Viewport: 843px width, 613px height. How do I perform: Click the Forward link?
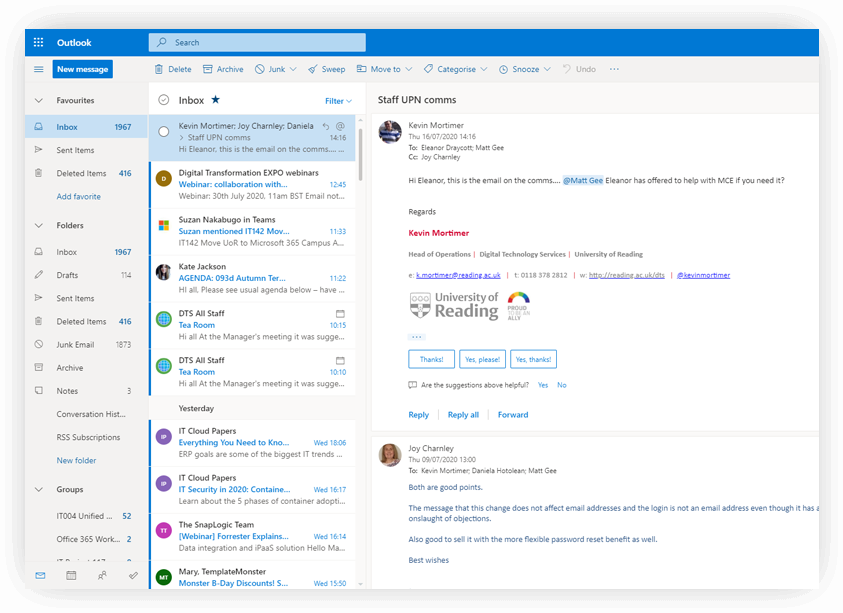click(513, 415)
